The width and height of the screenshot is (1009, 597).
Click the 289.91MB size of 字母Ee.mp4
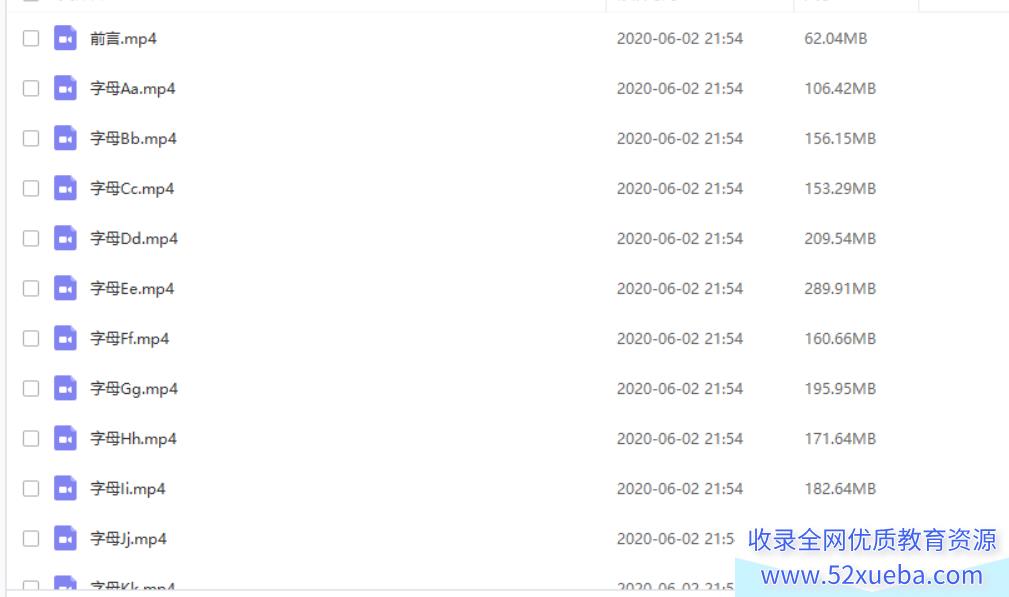pos(840,289)
